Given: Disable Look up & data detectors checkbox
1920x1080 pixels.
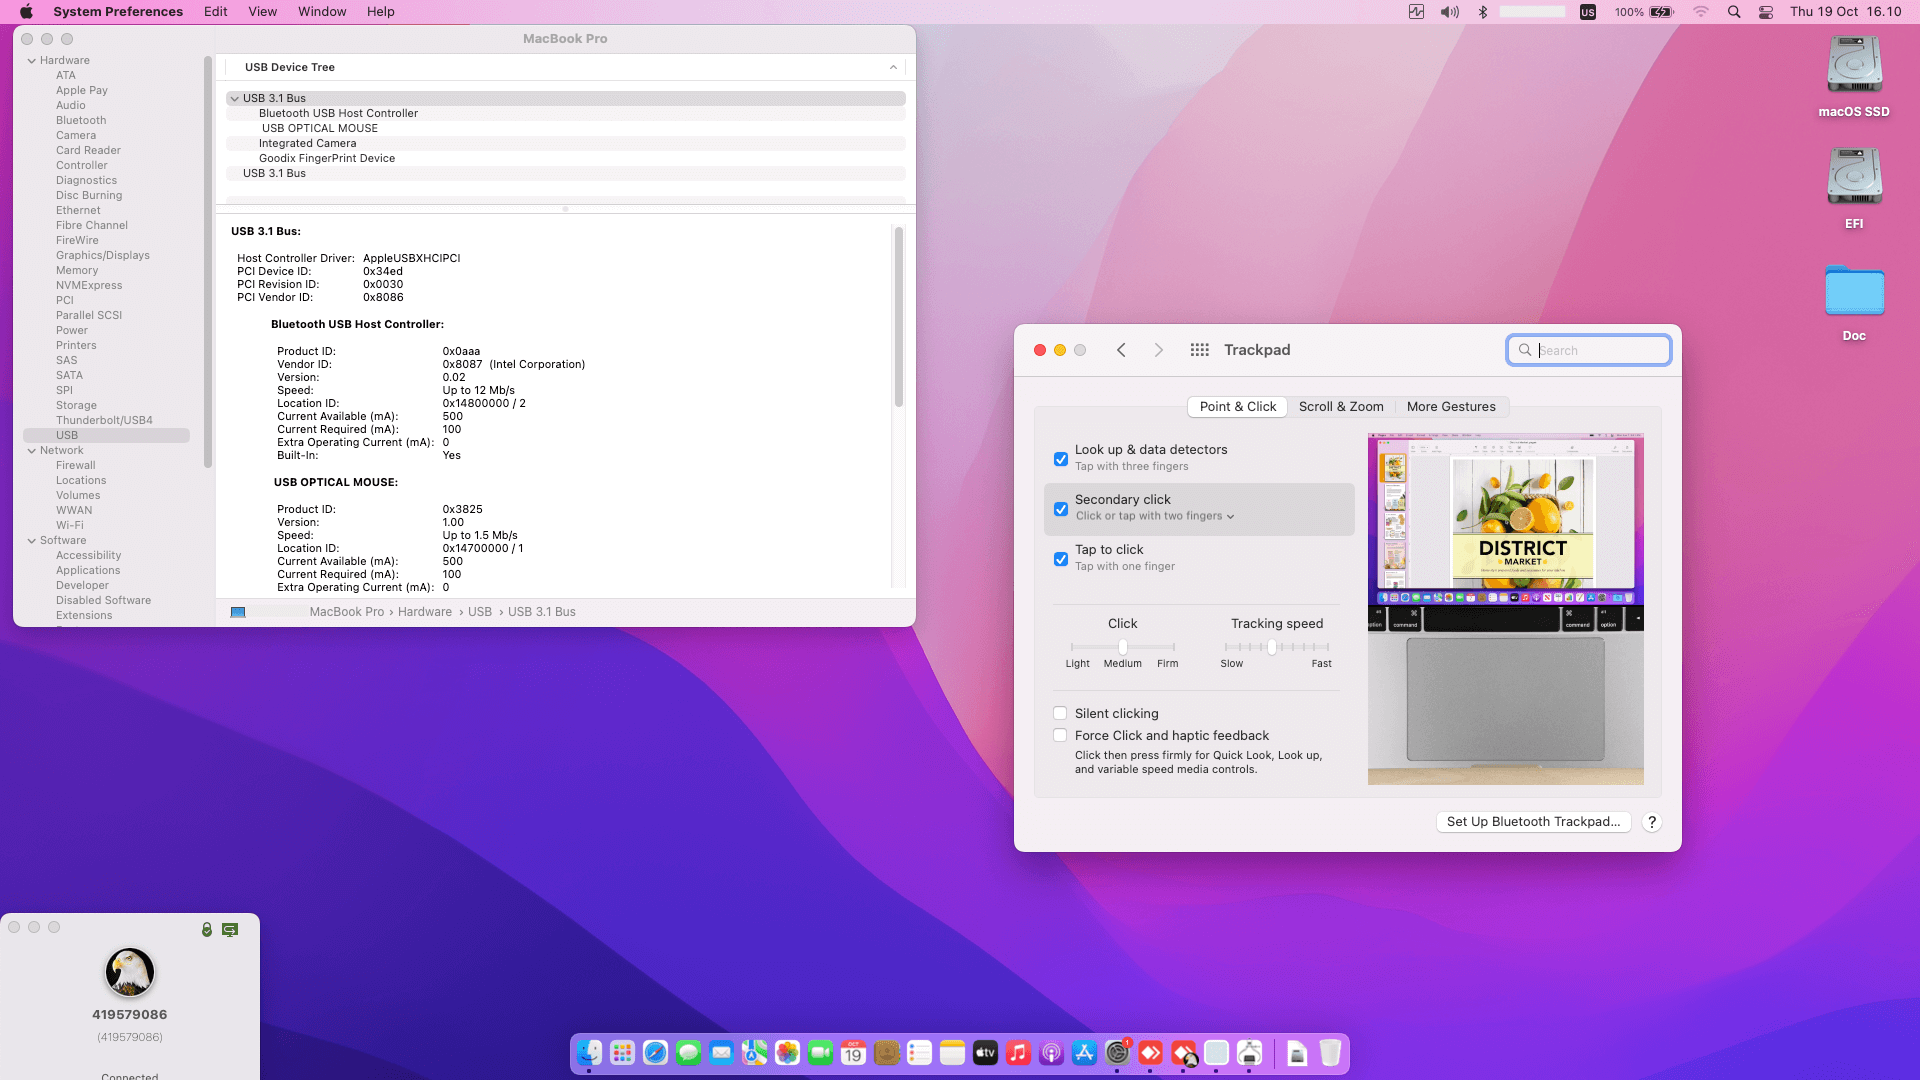Looking at the screenshot, I should 1060,459.
